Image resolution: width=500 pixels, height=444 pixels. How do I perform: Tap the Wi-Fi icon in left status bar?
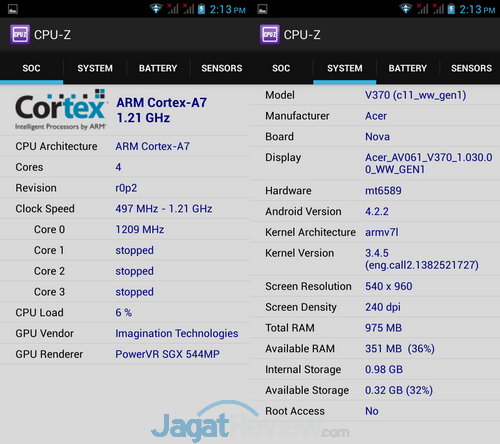[156, 9]
